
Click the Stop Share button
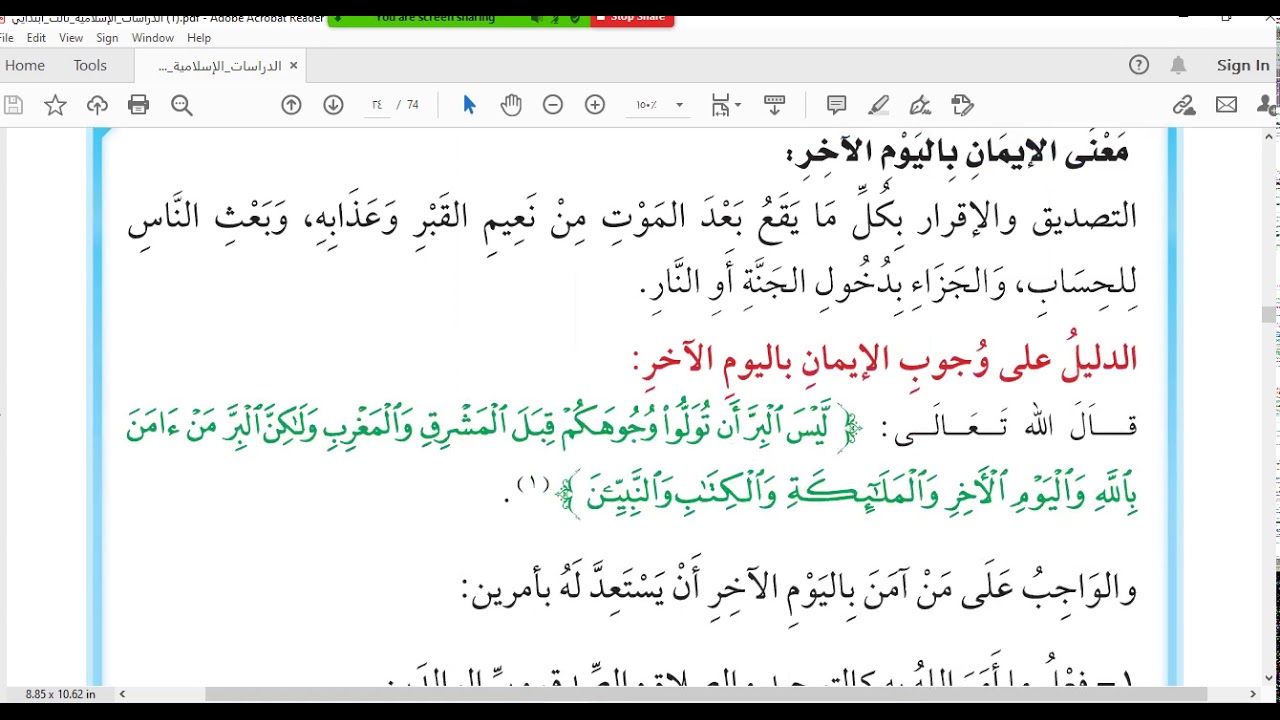click(631, 18)
